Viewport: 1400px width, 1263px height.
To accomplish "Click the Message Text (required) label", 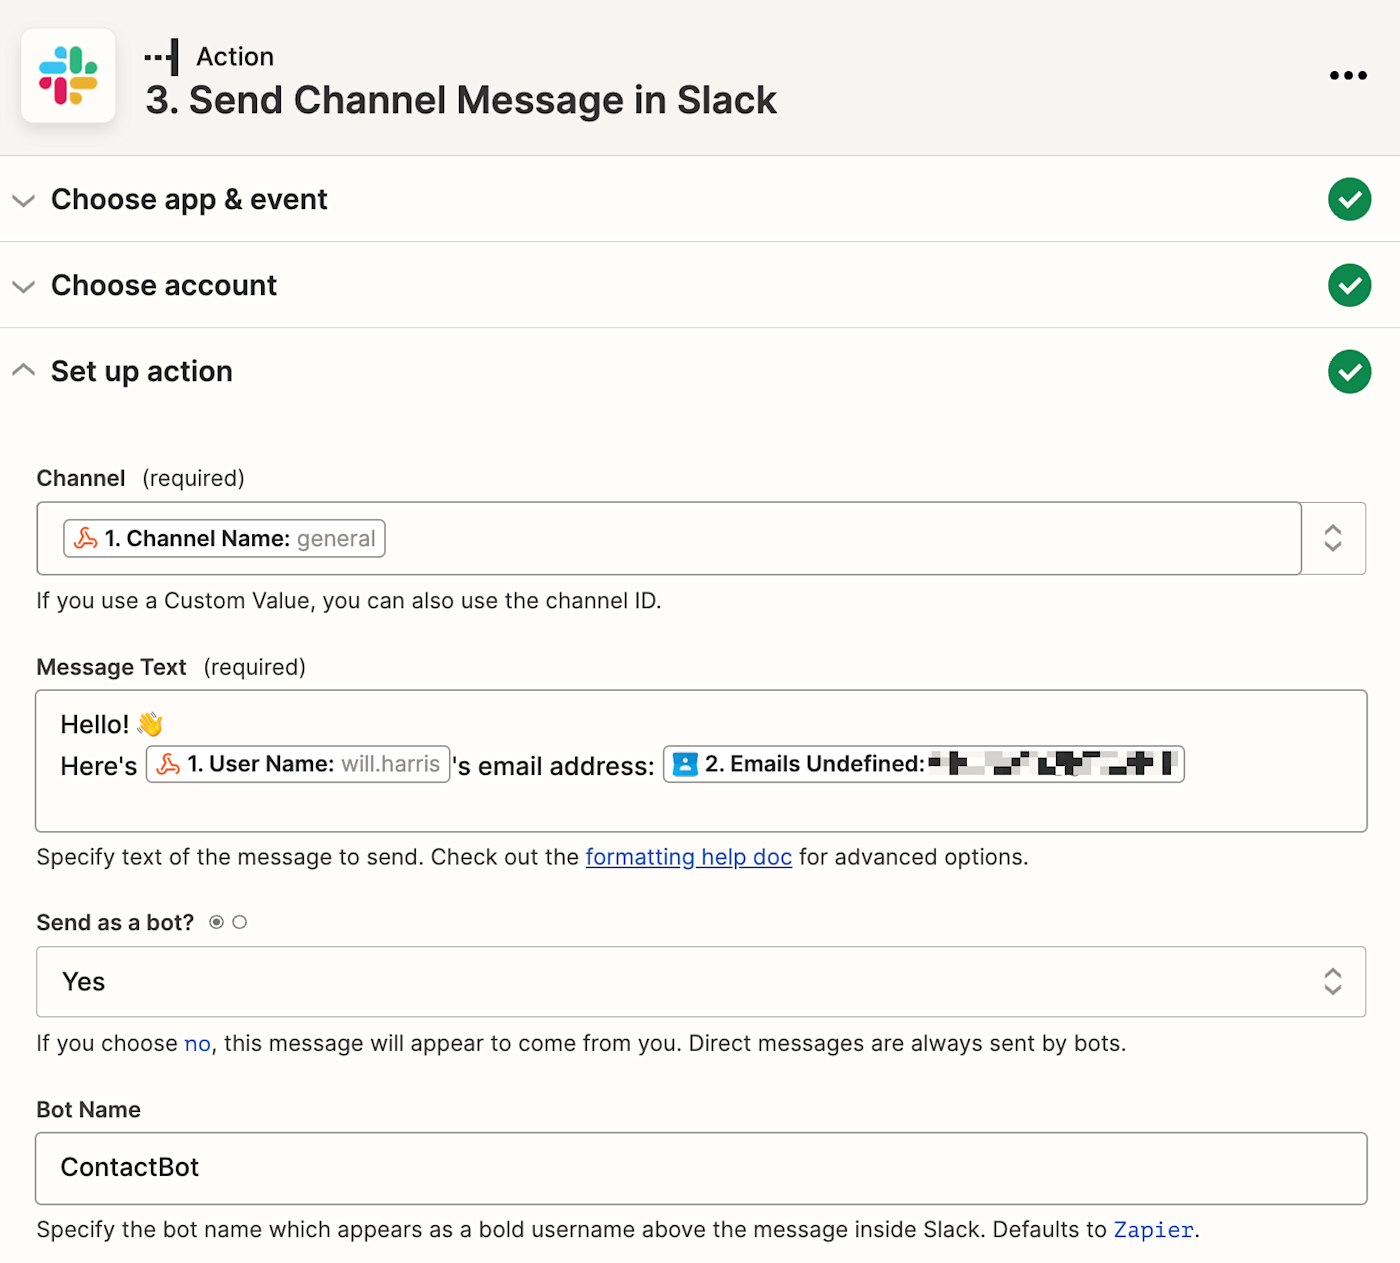I will pos(171,667).
